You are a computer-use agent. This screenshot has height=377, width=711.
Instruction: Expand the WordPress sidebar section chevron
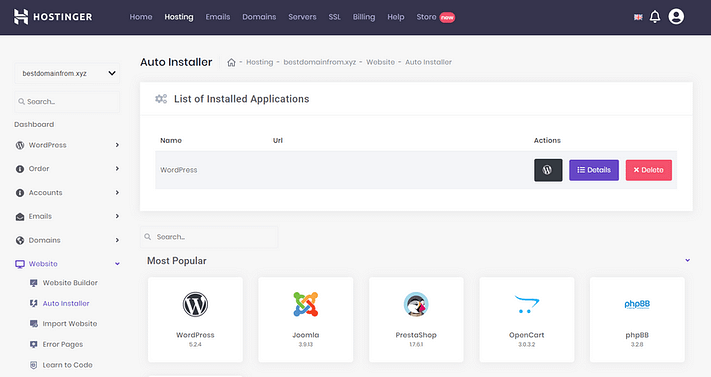(117, 145)
